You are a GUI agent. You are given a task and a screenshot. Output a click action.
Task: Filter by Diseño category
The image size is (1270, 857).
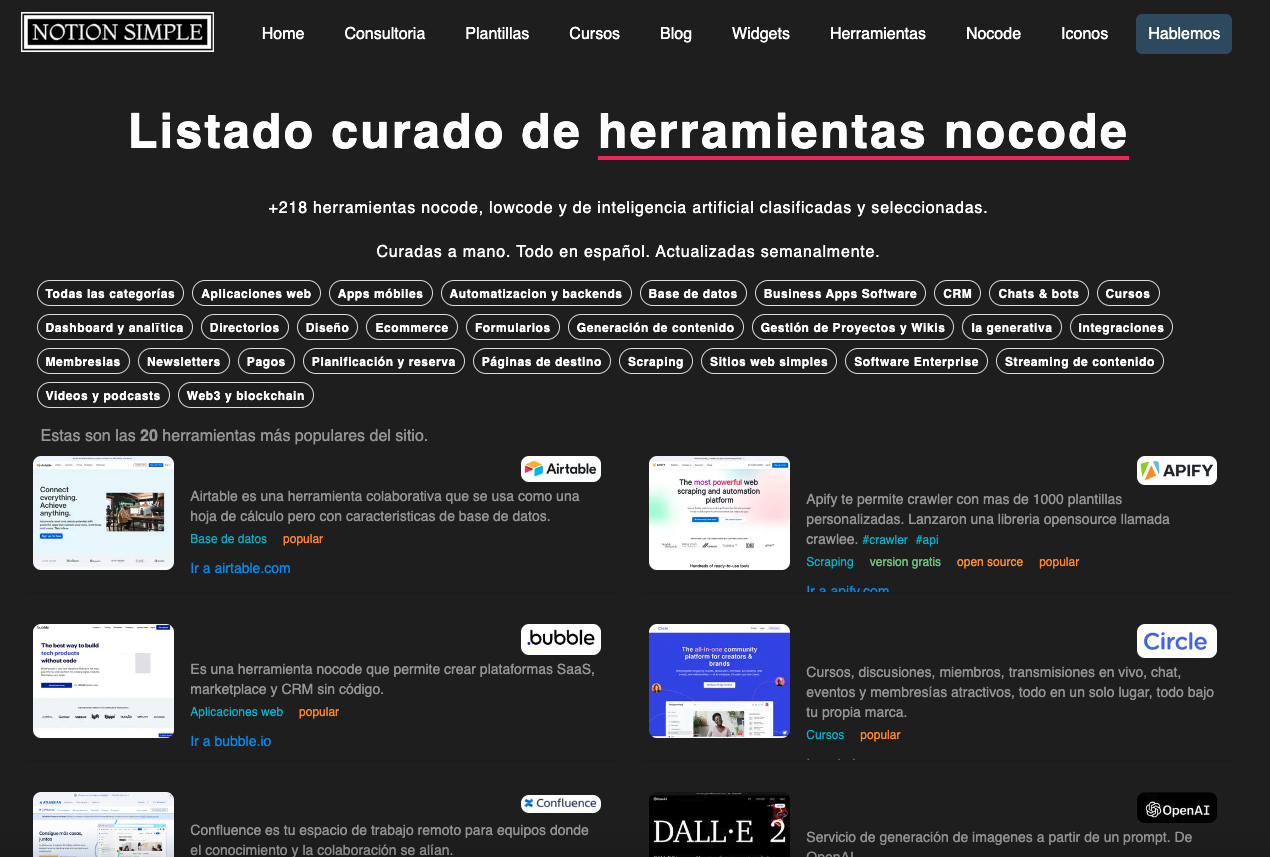327,327
